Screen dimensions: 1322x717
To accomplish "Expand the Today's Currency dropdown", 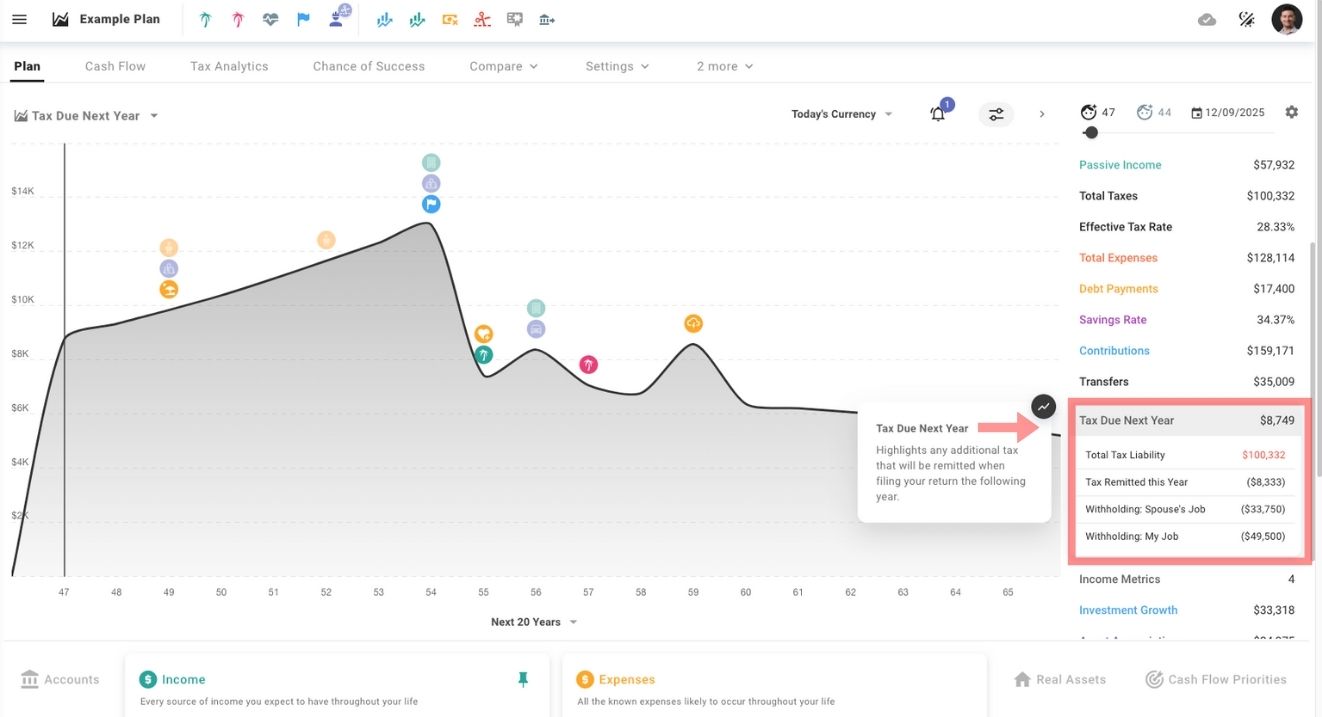I will [841, 114].
